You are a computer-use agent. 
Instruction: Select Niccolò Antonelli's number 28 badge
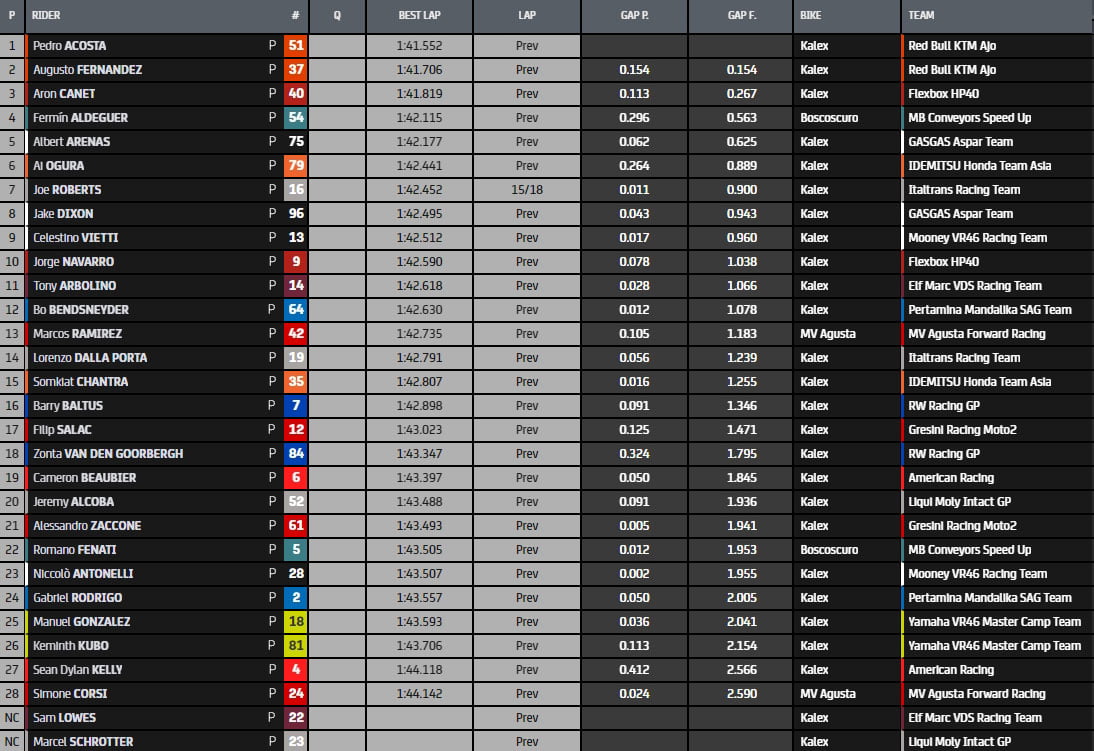pyautogui.click(x=295, y=574)
